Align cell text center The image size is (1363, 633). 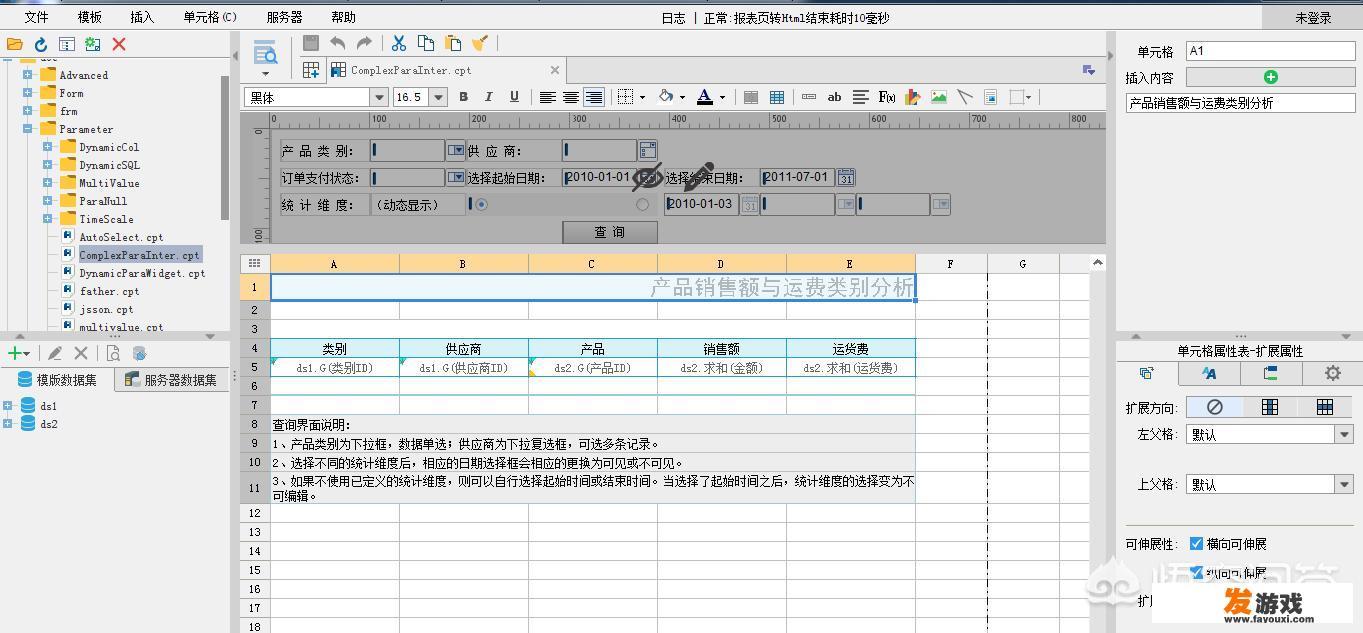pos(570,97)
